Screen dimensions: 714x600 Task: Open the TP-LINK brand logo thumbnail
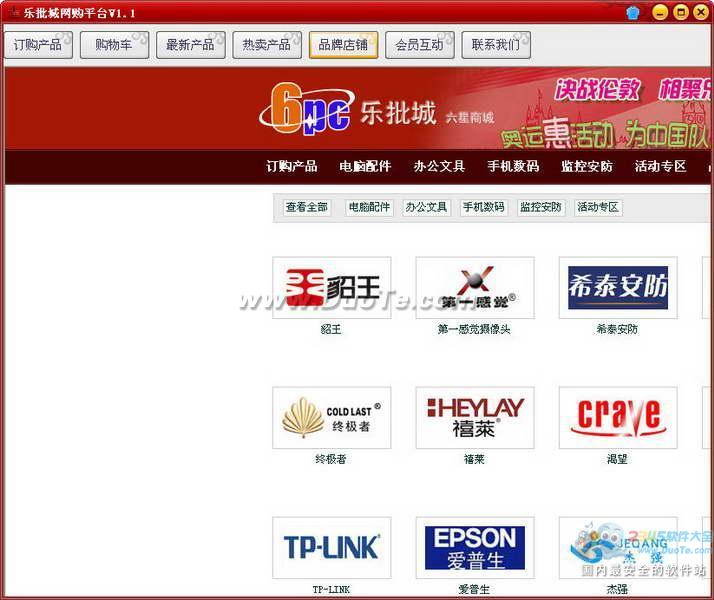tap(332, 548)
